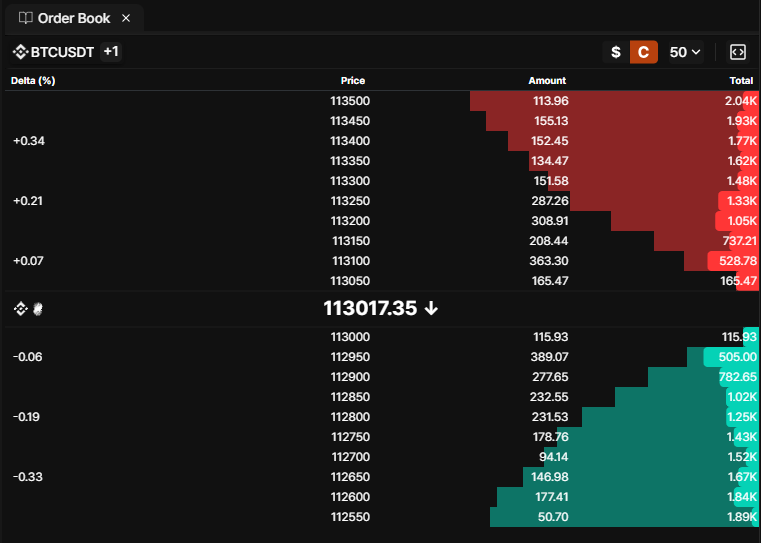
Task: Click the Delta (%) column header
Action: tap(33, 81)
